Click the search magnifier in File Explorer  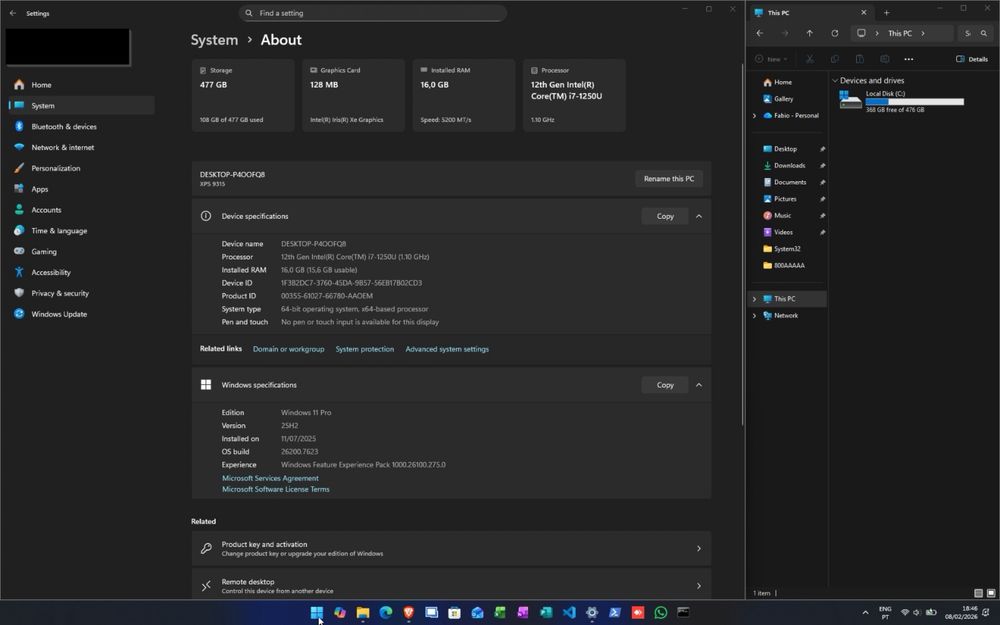983,33
